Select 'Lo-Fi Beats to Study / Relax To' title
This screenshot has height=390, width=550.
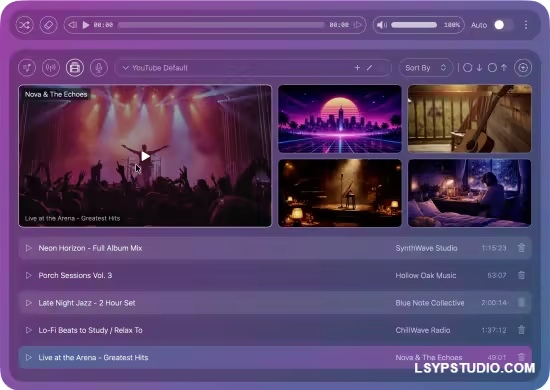90,330
